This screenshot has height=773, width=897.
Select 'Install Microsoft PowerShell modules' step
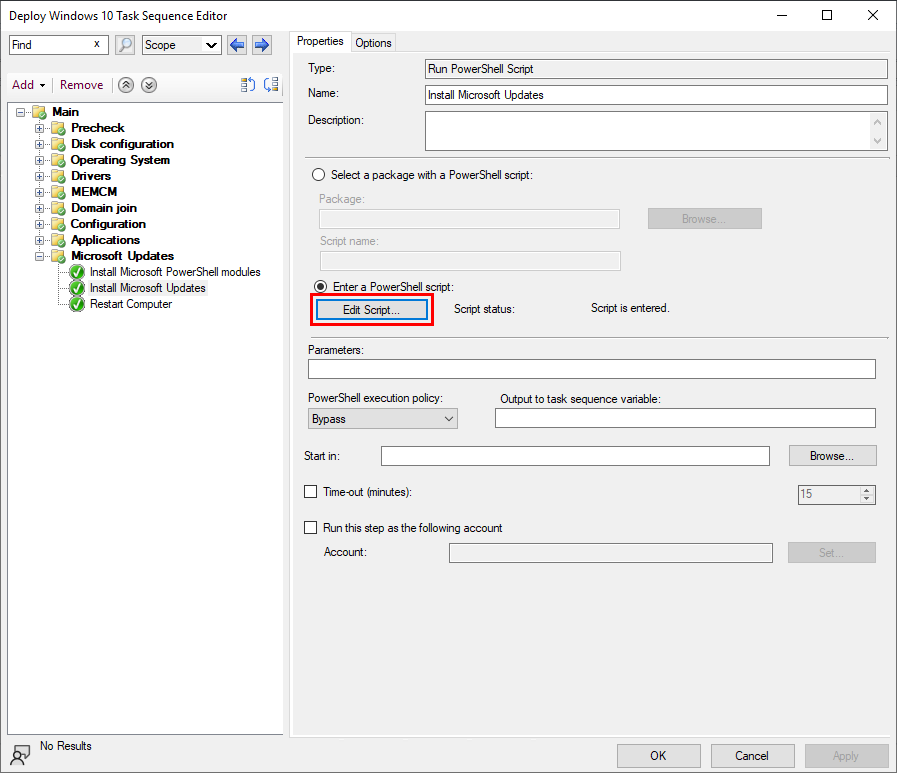click(x=175, y=272)
